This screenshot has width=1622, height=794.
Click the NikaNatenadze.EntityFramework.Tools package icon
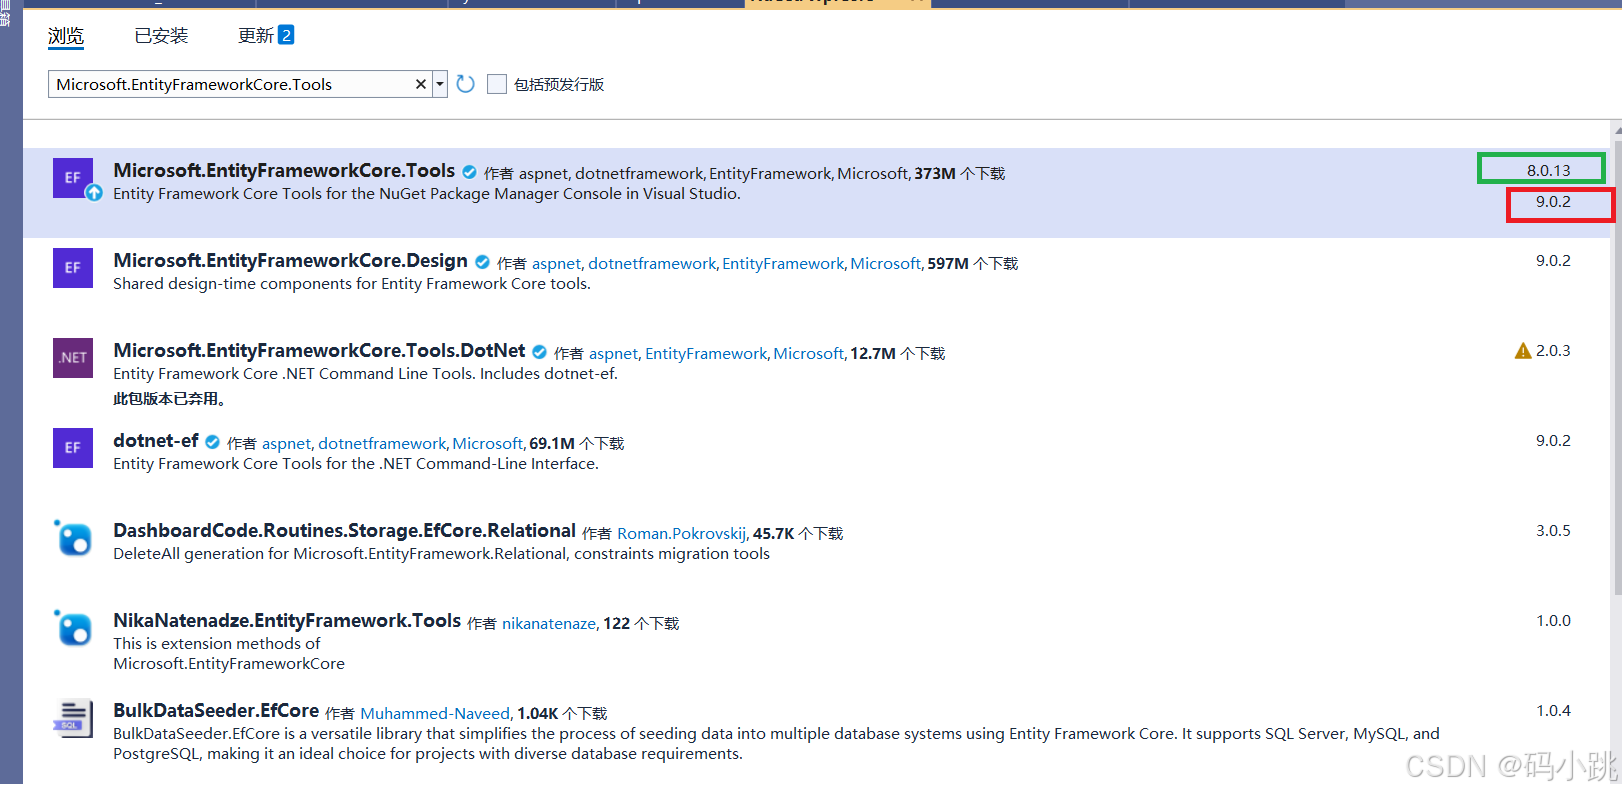tap(73, 628)
